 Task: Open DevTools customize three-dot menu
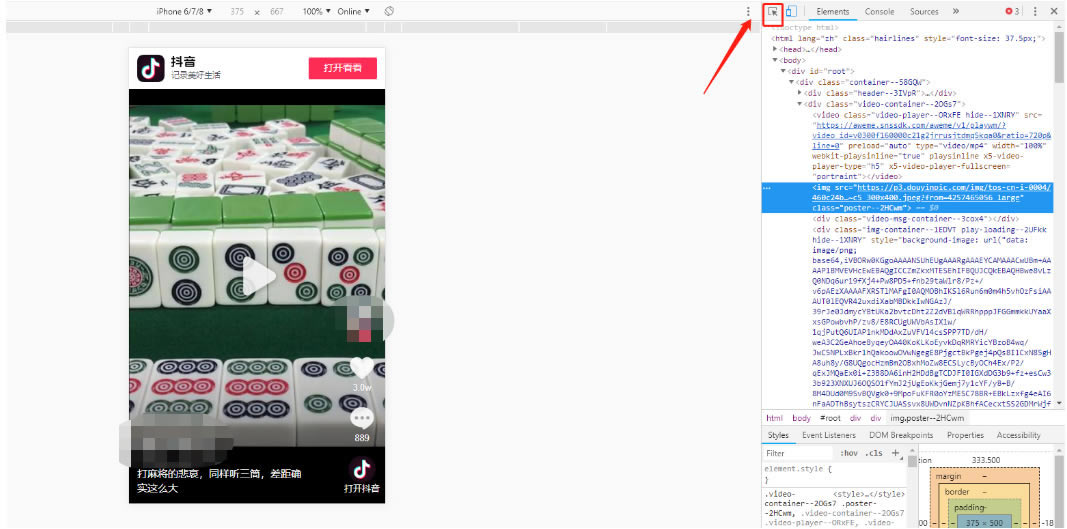click(1035, 12)
